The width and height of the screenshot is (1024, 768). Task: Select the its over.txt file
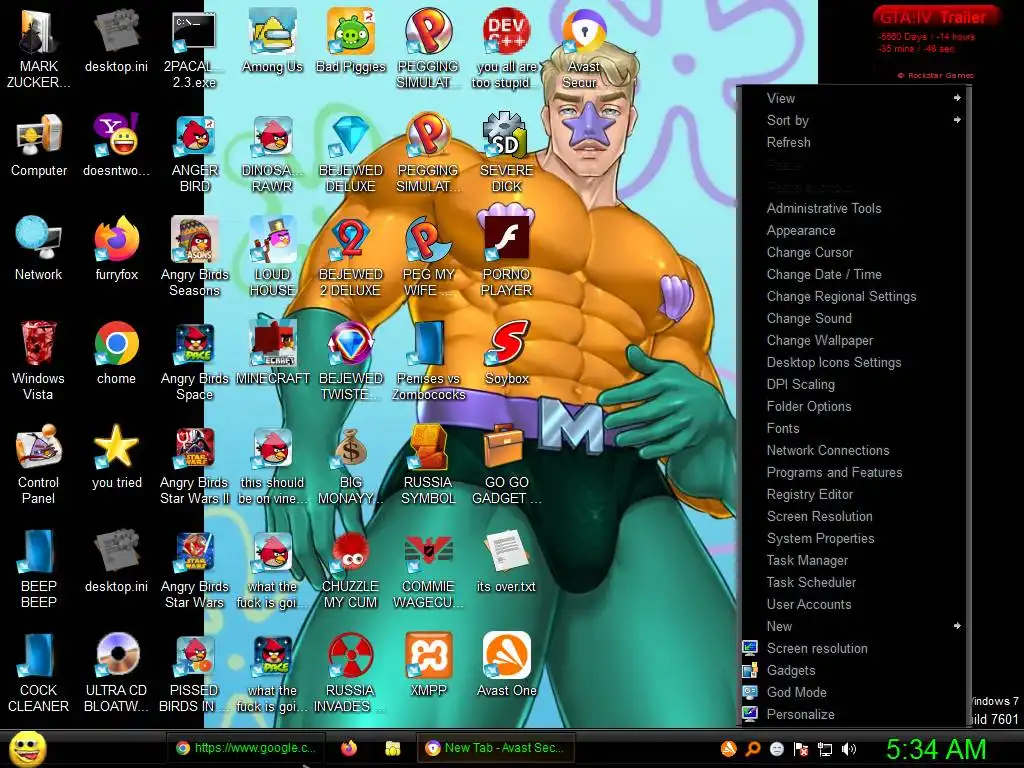point(507,560)
